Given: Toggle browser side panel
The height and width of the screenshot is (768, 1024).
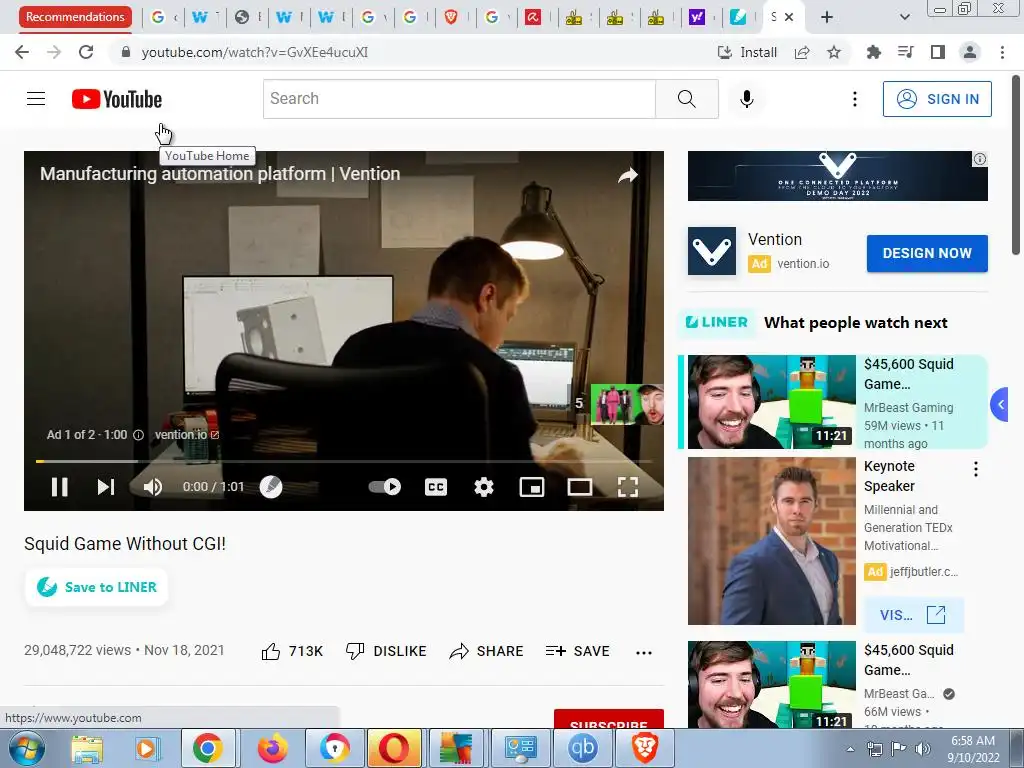Looking at the screenshot, I should click(x=938, y=52).
